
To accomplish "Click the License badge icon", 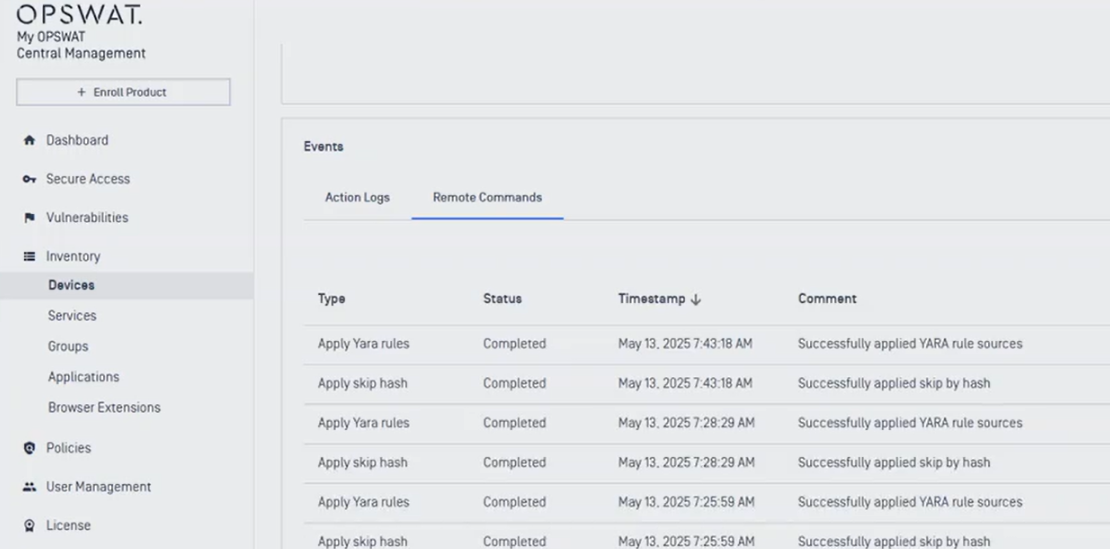I will (29, 526).
